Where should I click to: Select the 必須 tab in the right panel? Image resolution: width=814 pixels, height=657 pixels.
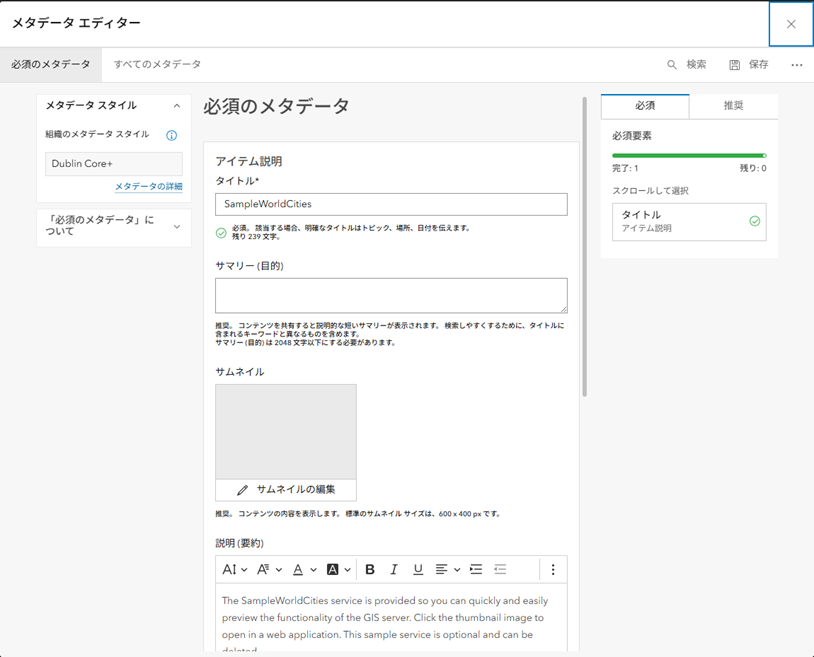pos(645,106)
